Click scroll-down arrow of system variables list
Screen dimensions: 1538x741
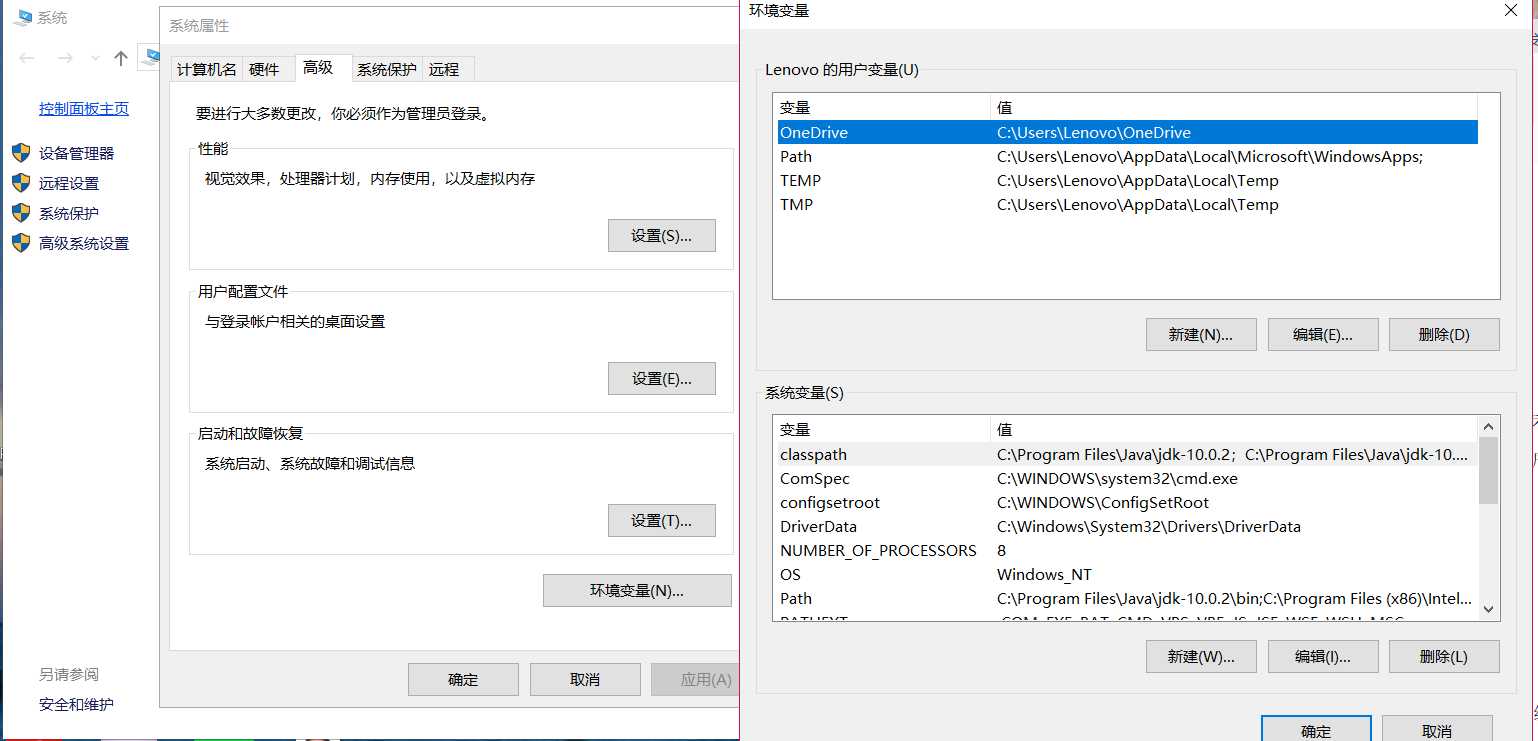click(1488, 609)
